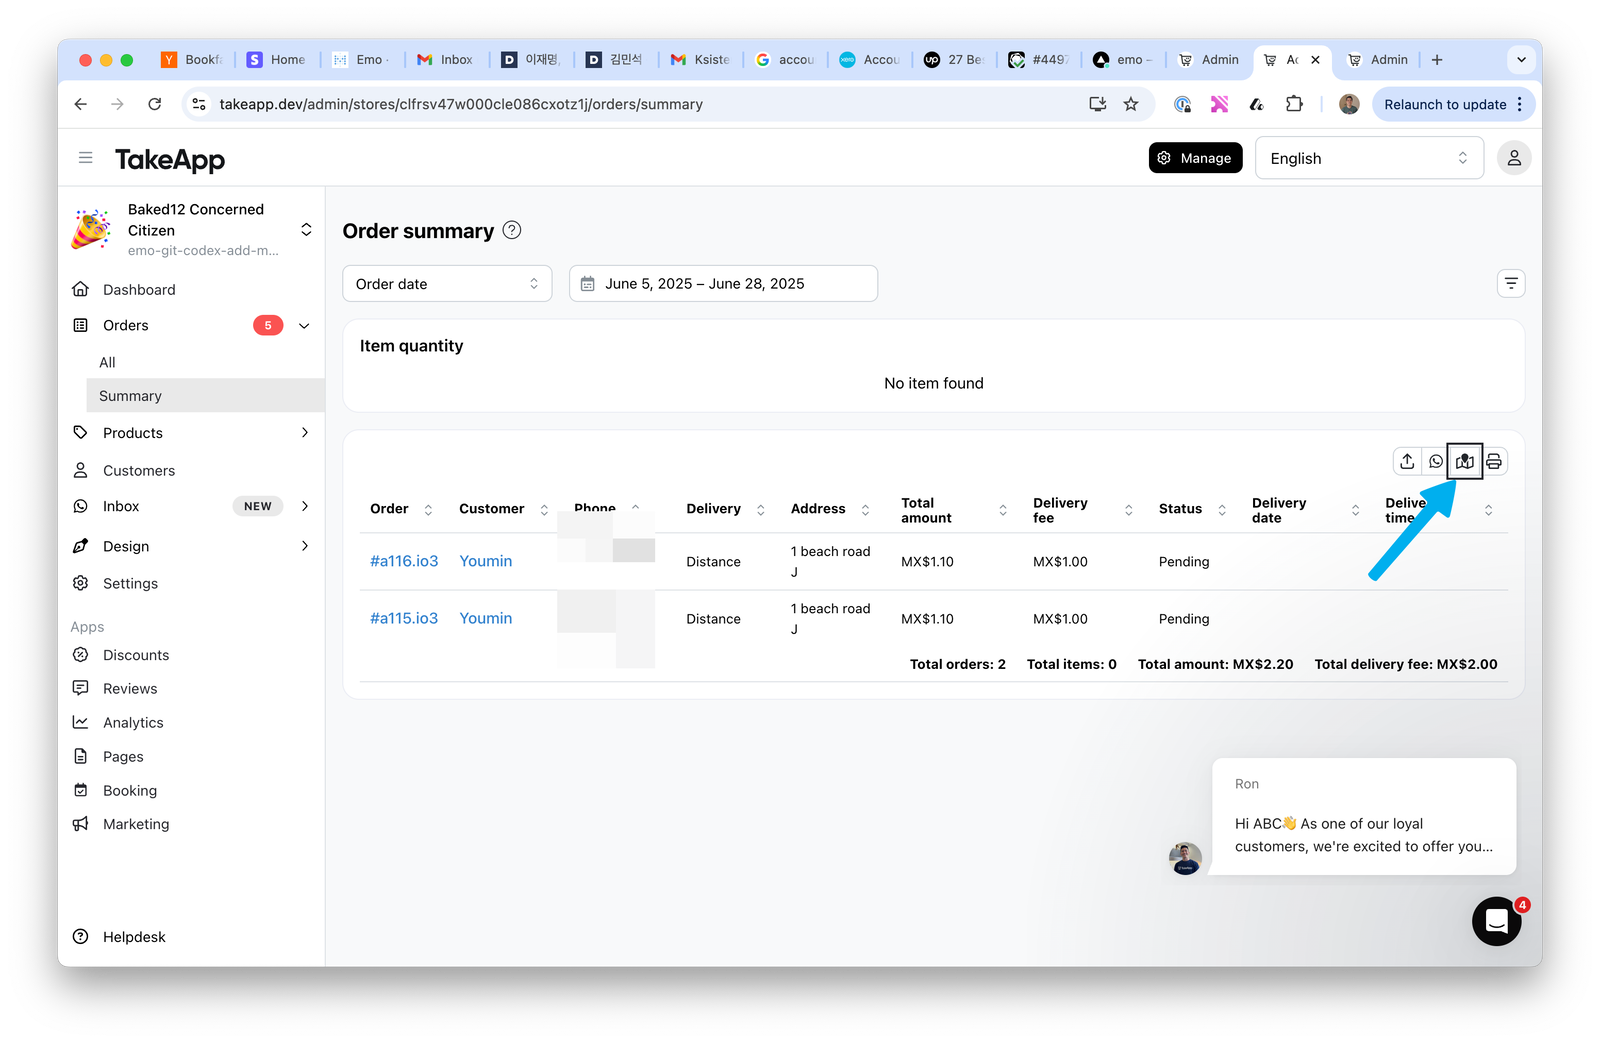This screenshot has height=1043, width=1600.
Task: Open the map view icon above the table
Action: point(1465,461)
